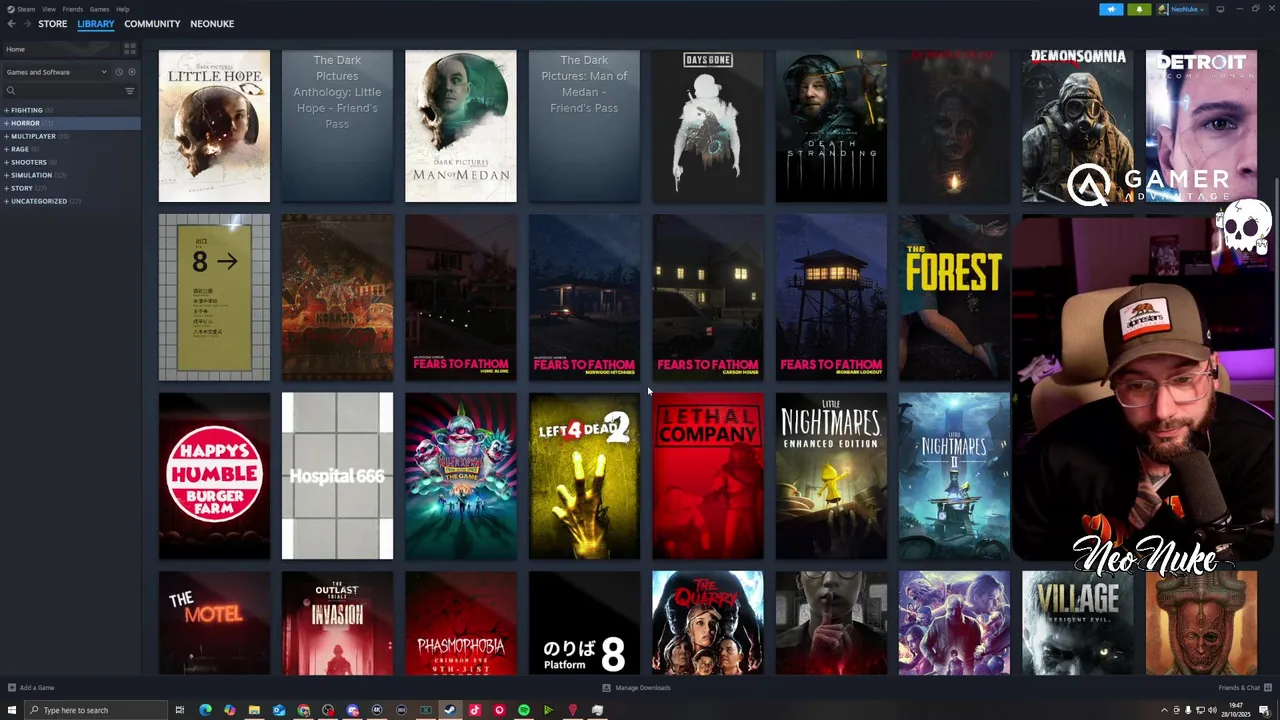Select Days Gone game cover
The image size is (1280, 720).
[x=708, y=126]
